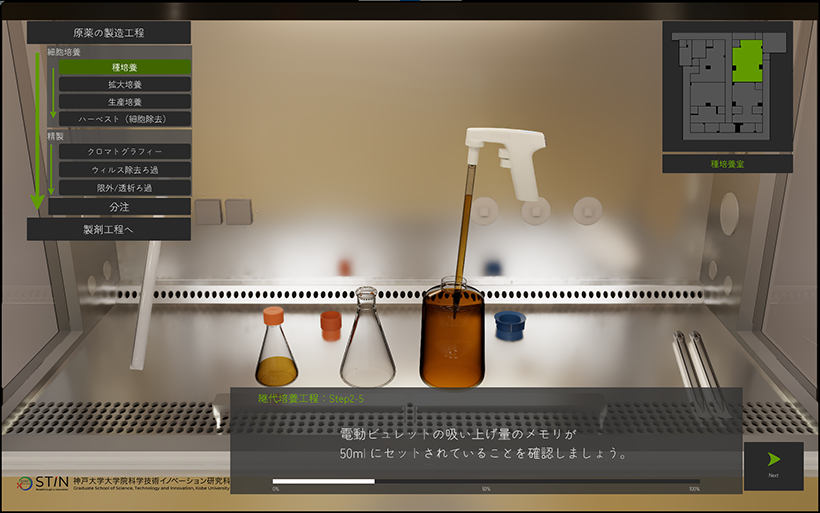This screenshot has height=513, width=820.
Task: Select 種培養 step in process menu
Action: (124, 67)
